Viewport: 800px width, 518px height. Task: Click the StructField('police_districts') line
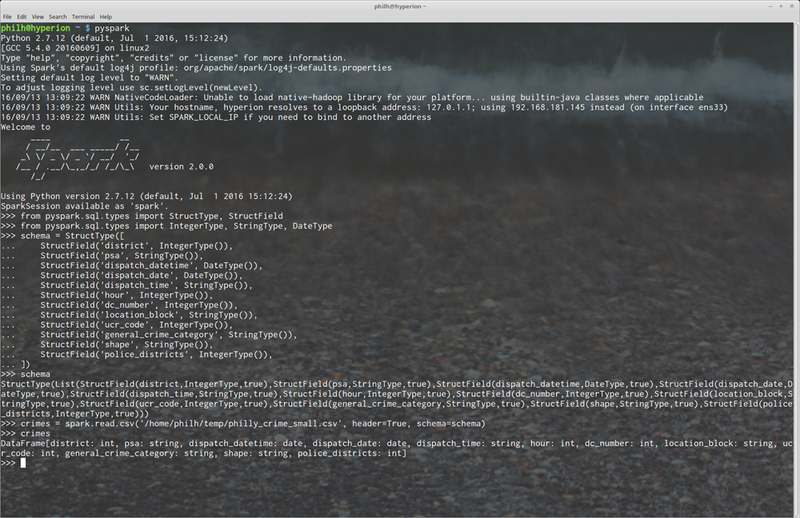157,355
